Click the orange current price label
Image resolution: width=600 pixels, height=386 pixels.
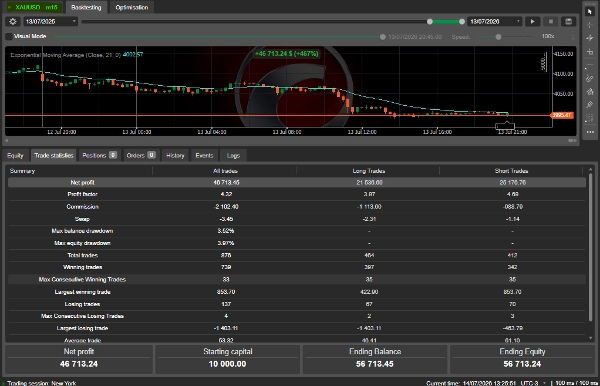click(x=562, y=115)
